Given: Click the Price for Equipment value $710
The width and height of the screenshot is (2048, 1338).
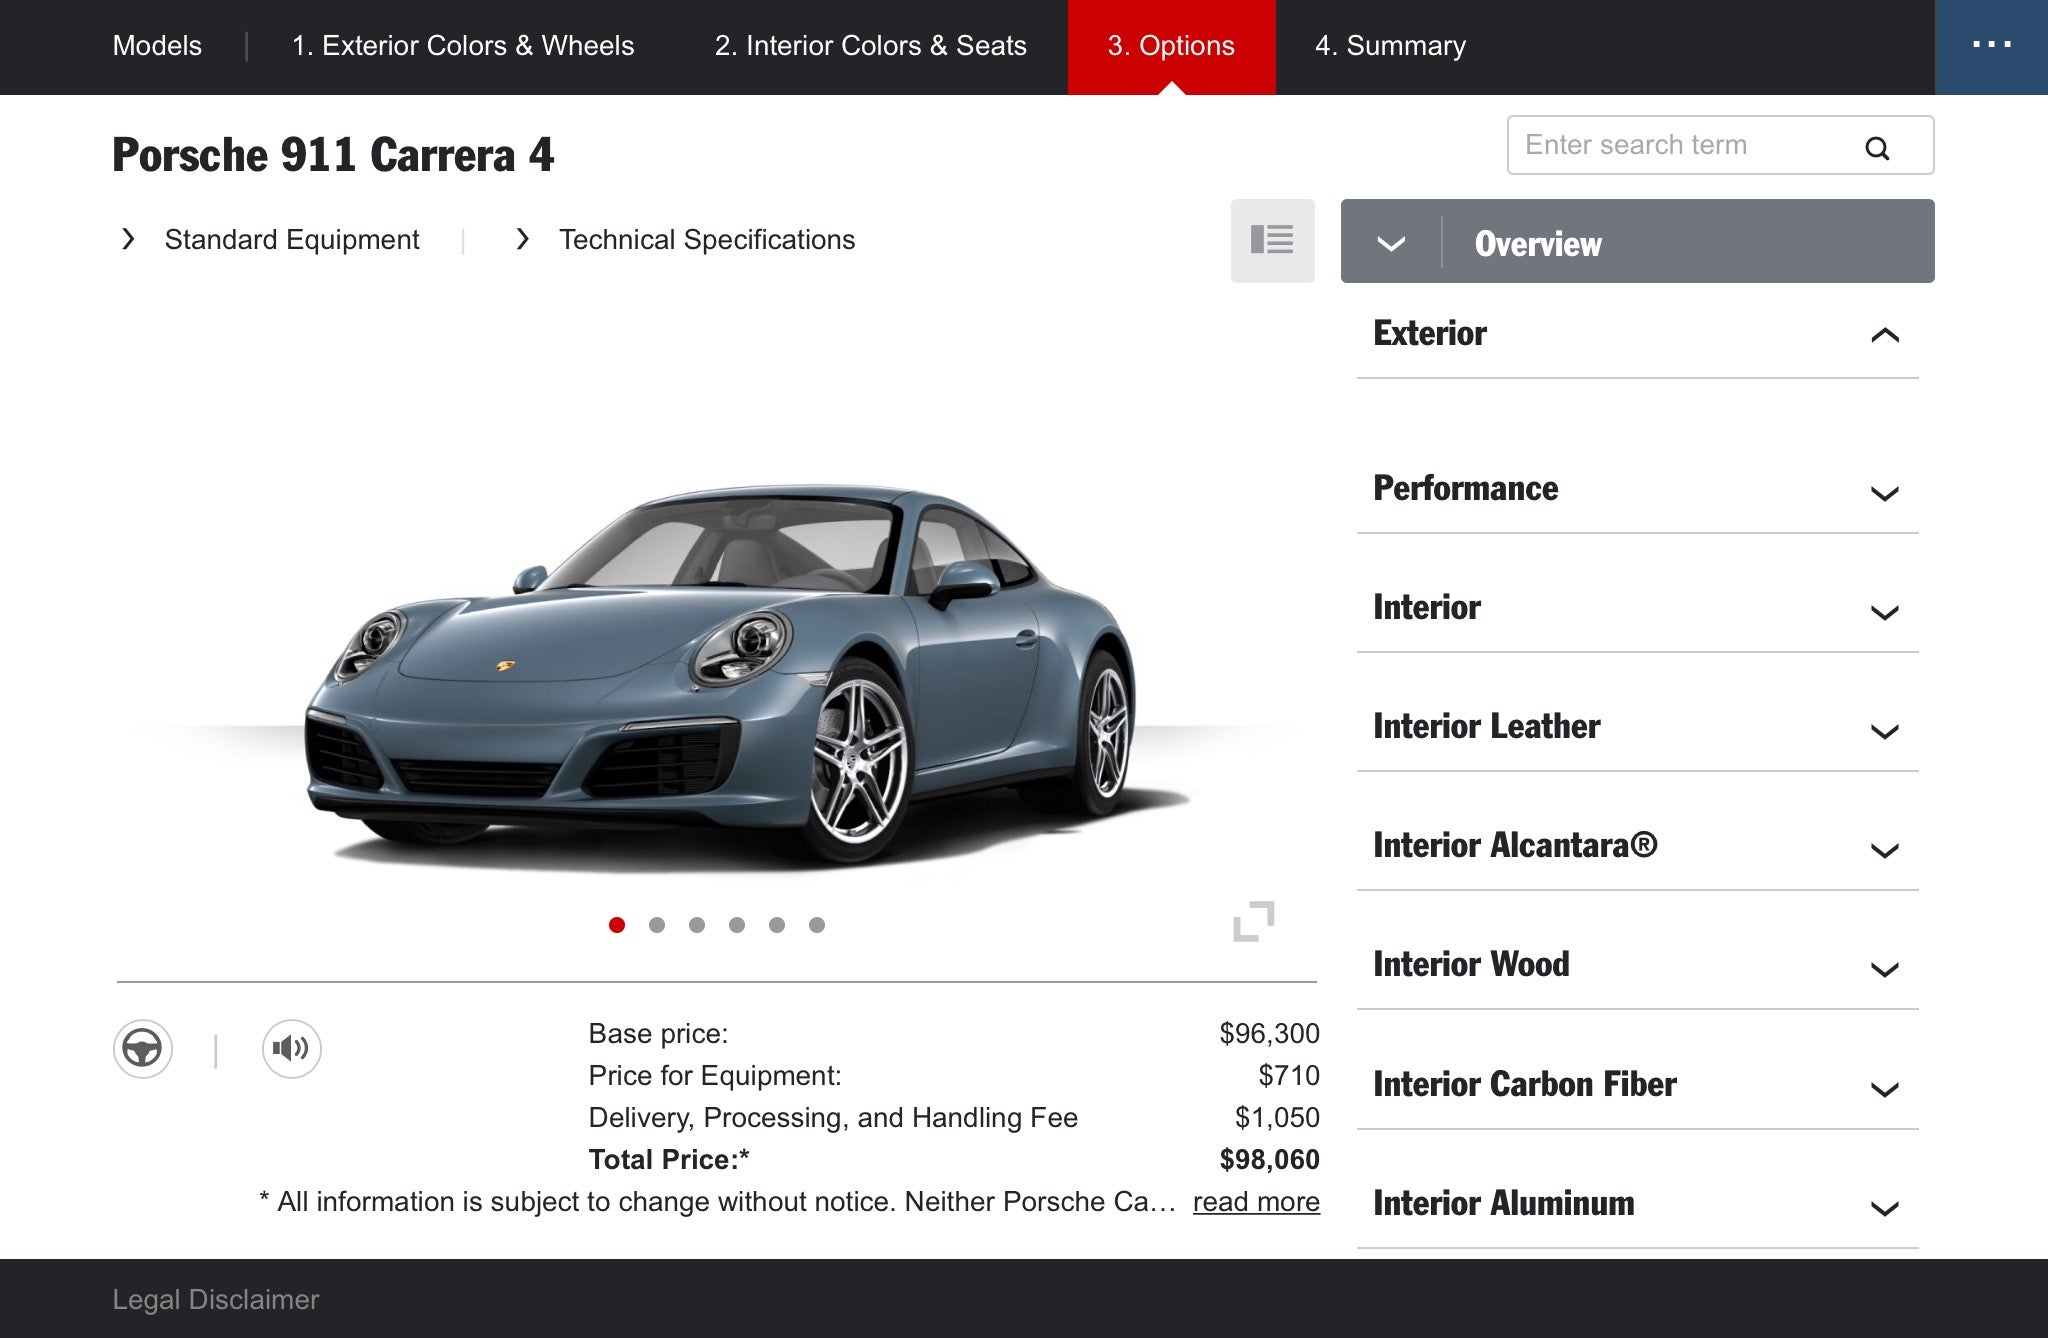Looking at the screenshot, I should click(x=1289, y=1076).
